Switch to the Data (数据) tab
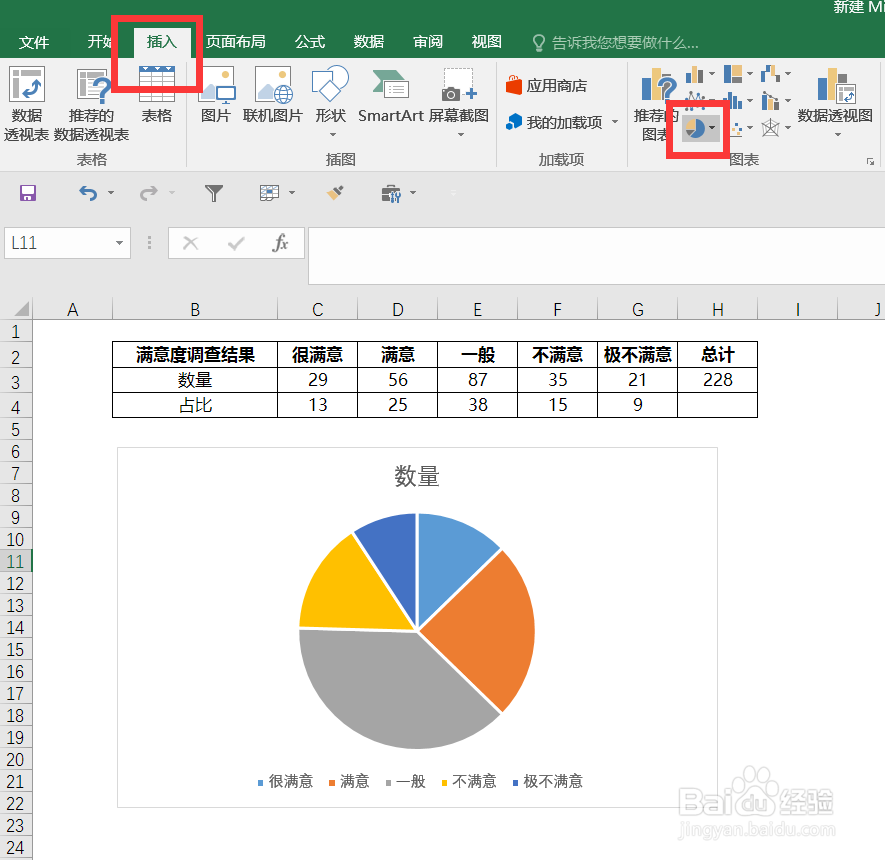 coord(369,42)
